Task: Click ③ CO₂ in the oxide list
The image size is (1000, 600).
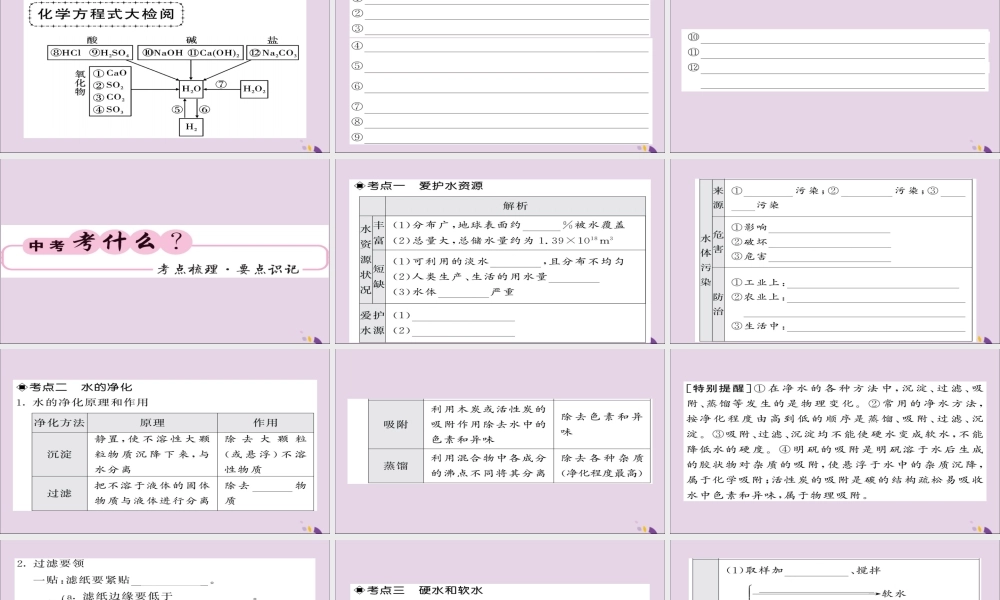Action: (109, 97)
